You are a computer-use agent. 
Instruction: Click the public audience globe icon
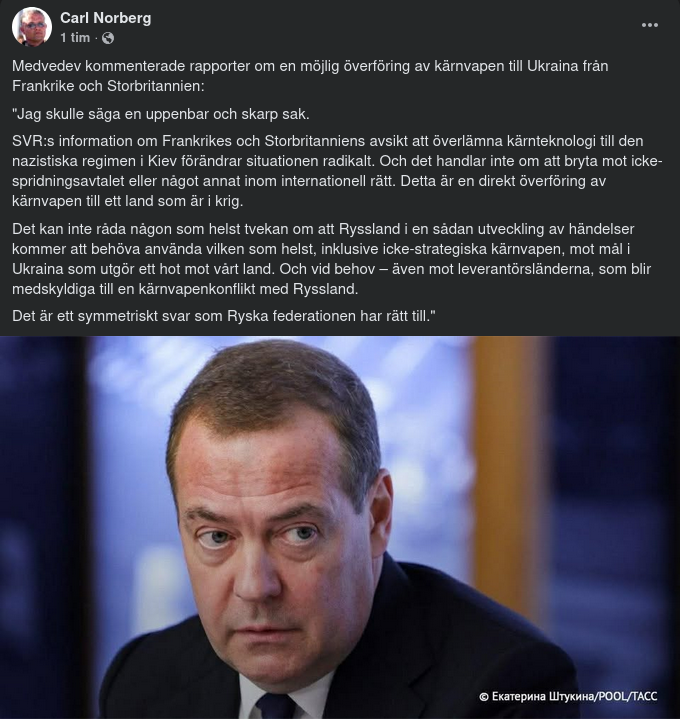(x=108, y=38)
